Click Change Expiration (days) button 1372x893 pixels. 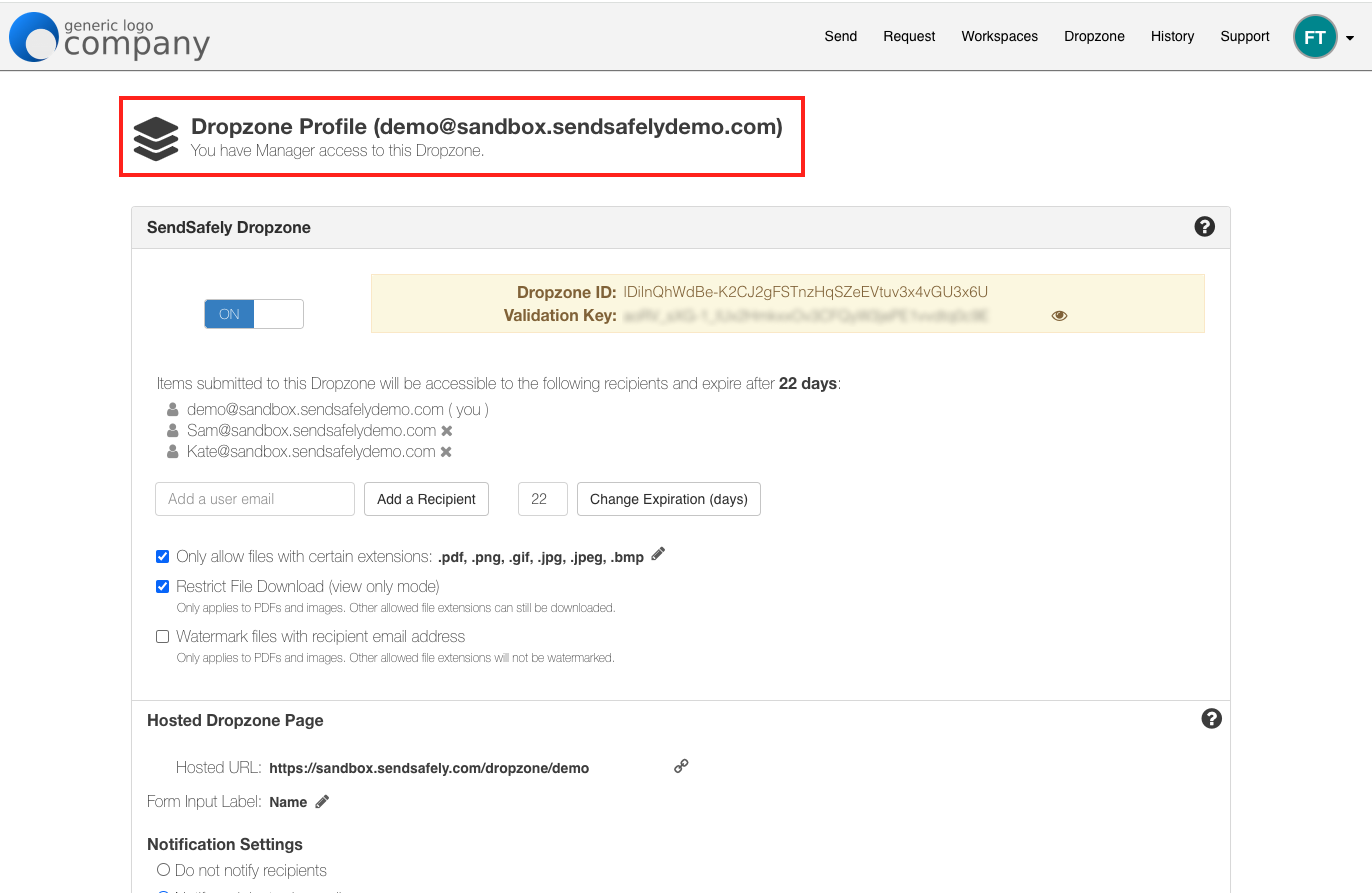(669, 499)
